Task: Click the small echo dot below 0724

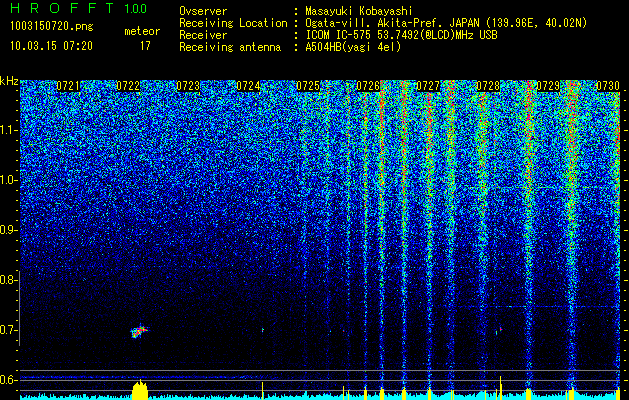Action: pyautogui.click(x=263, y=330)
